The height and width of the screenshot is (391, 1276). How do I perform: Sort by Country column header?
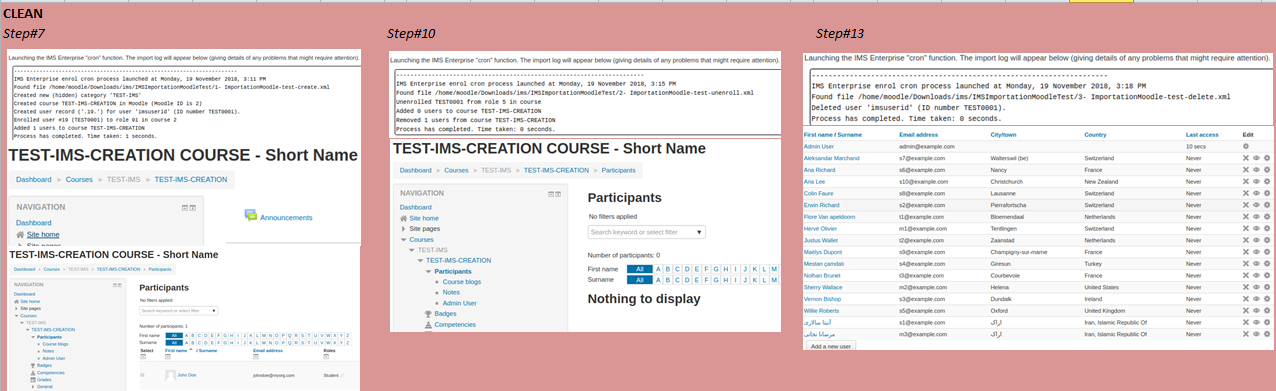pos(1095,134)
